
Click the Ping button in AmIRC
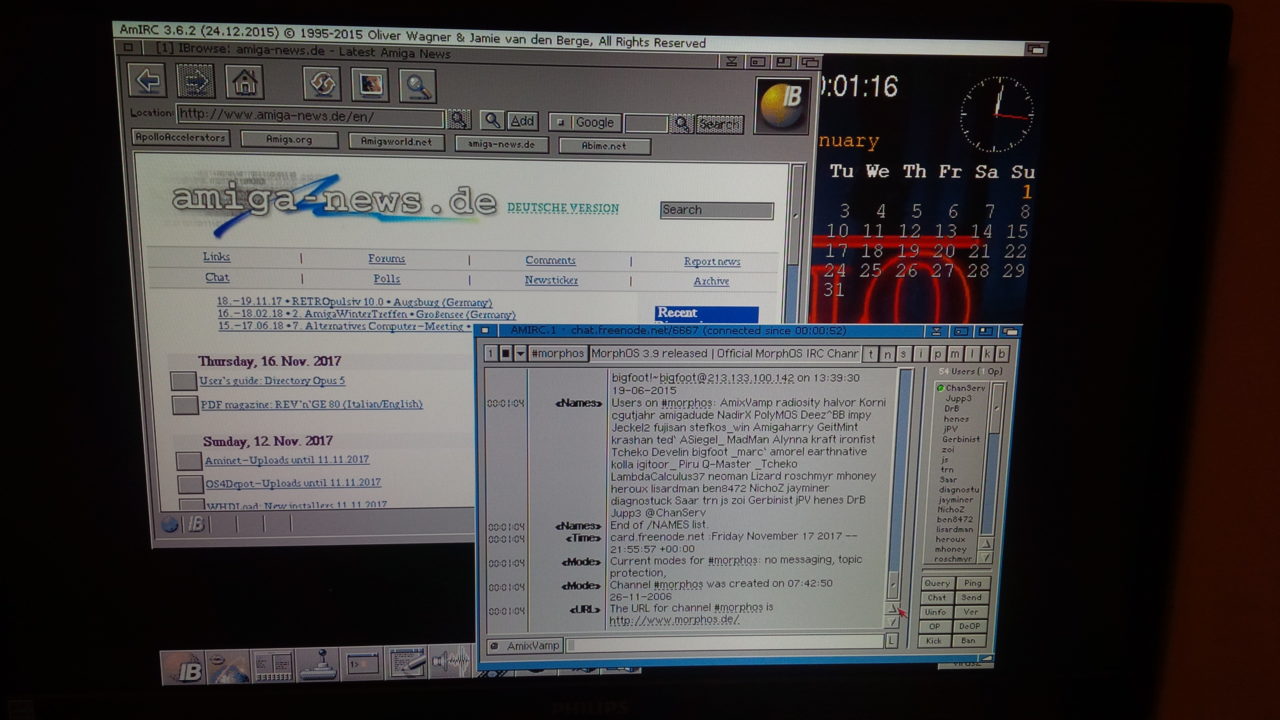[x=972, y=583]
